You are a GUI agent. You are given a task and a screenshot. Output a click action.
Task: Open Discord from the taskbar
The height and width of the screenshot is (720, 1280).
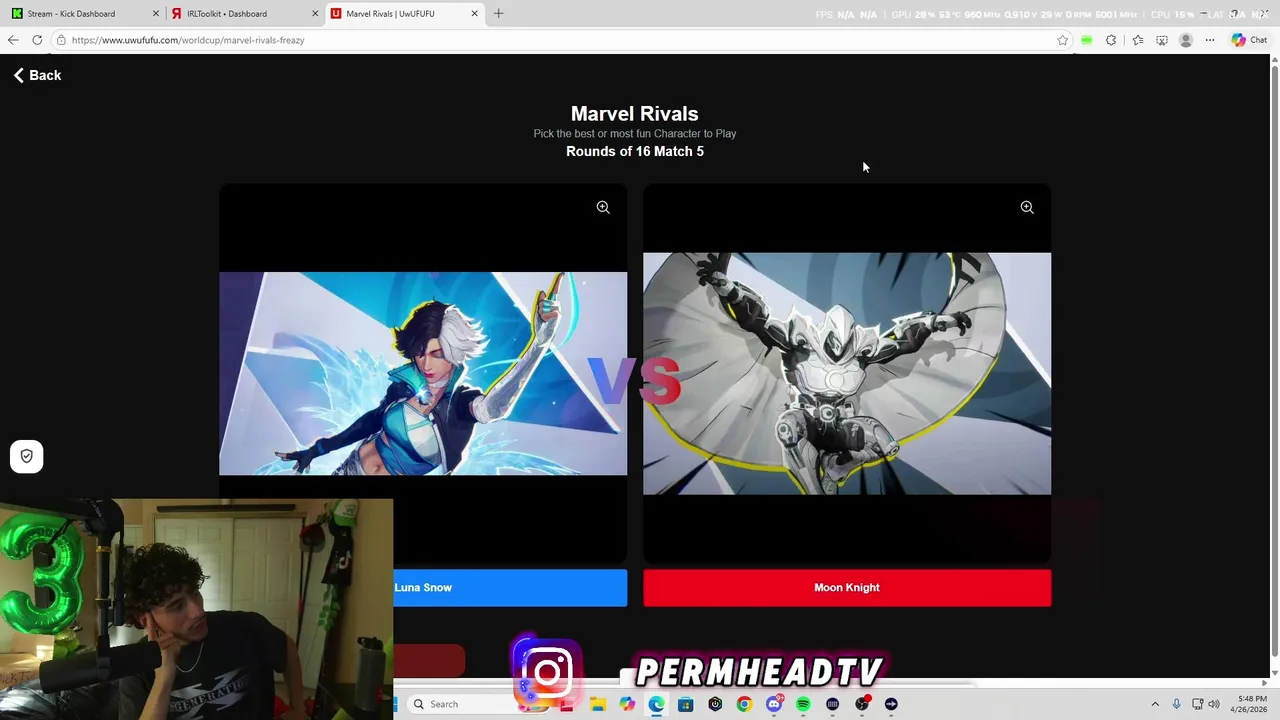pos(774,704)
